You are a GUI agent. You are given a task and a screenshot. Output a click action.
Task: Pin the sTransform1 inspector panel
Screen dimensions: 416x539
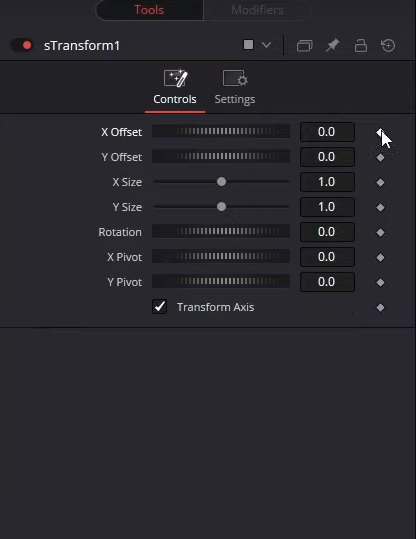[332, 45]
